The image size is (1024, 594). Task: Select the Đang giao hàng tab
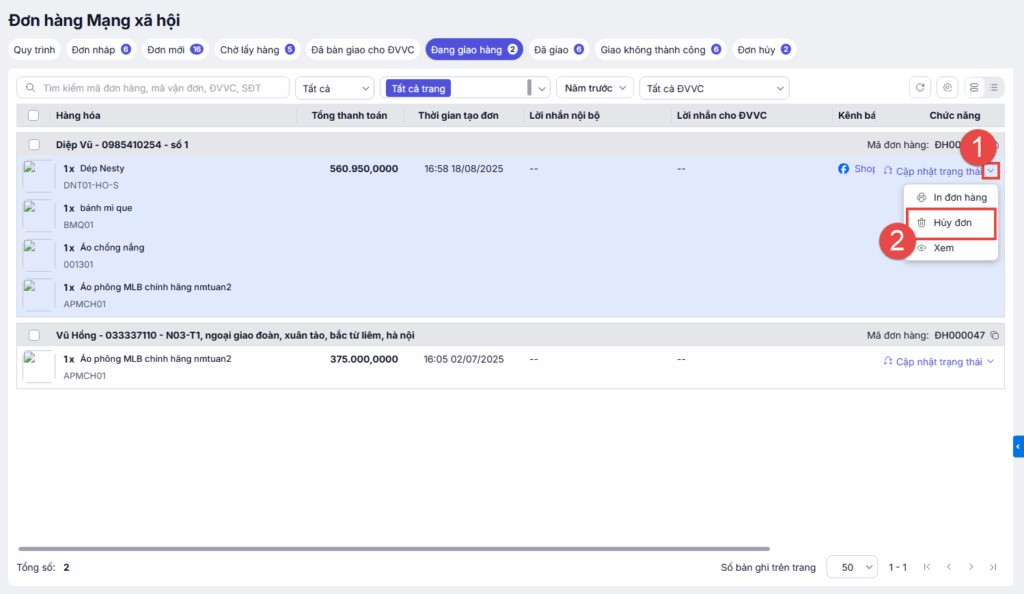474,50
